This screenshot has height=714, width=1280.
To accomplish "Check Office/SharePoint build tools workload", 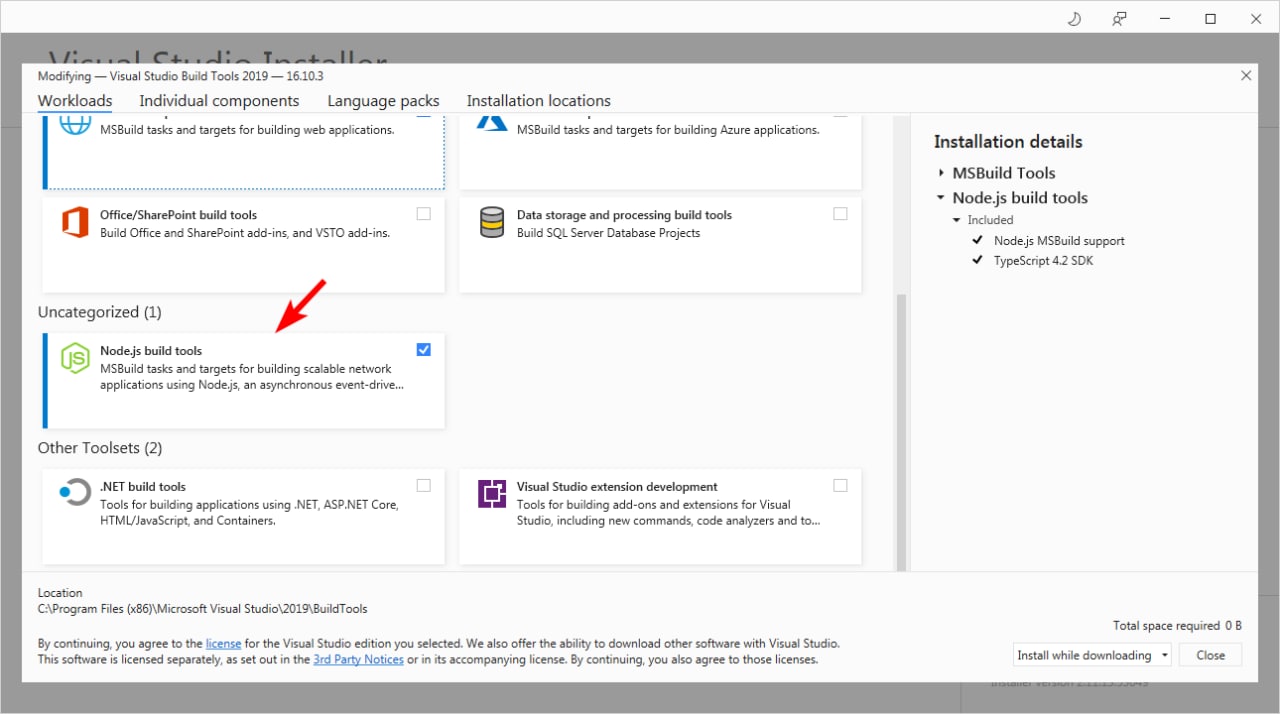I will tap(424, 213).
